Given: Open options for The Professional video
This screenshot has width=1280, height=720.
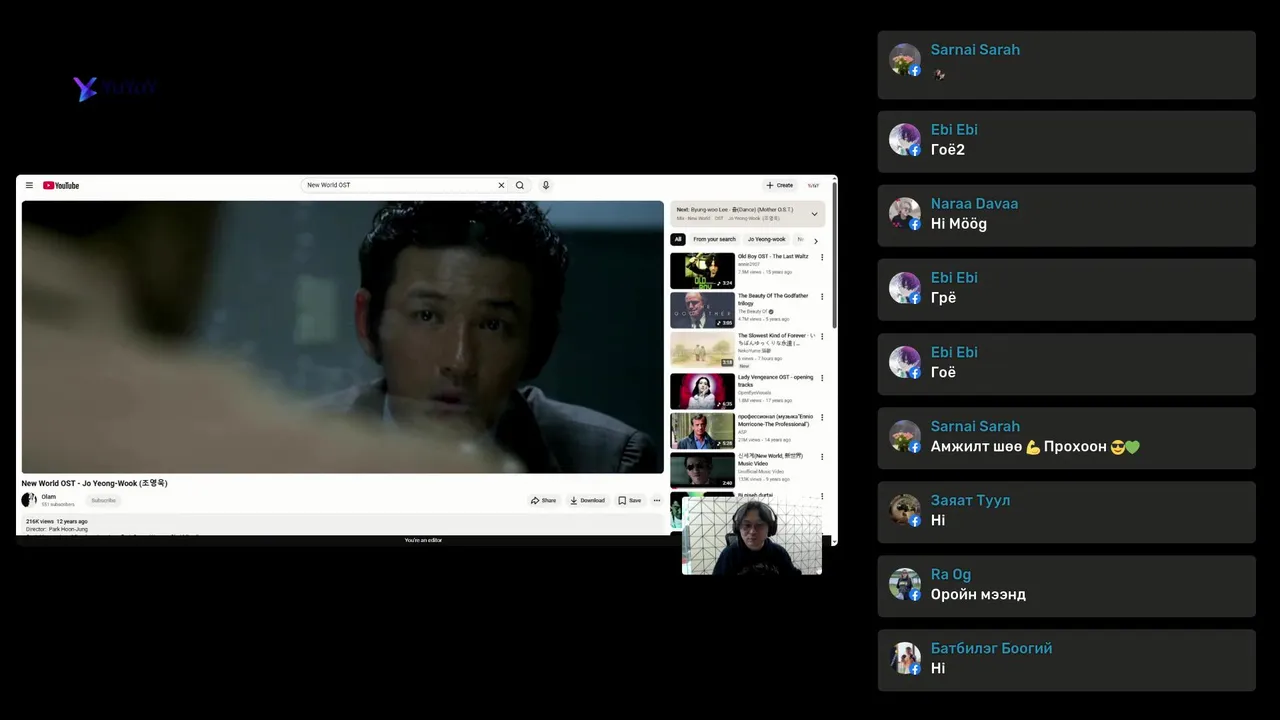Looking at the screenshot, I should pyautogui.click(x=822, y=418).
